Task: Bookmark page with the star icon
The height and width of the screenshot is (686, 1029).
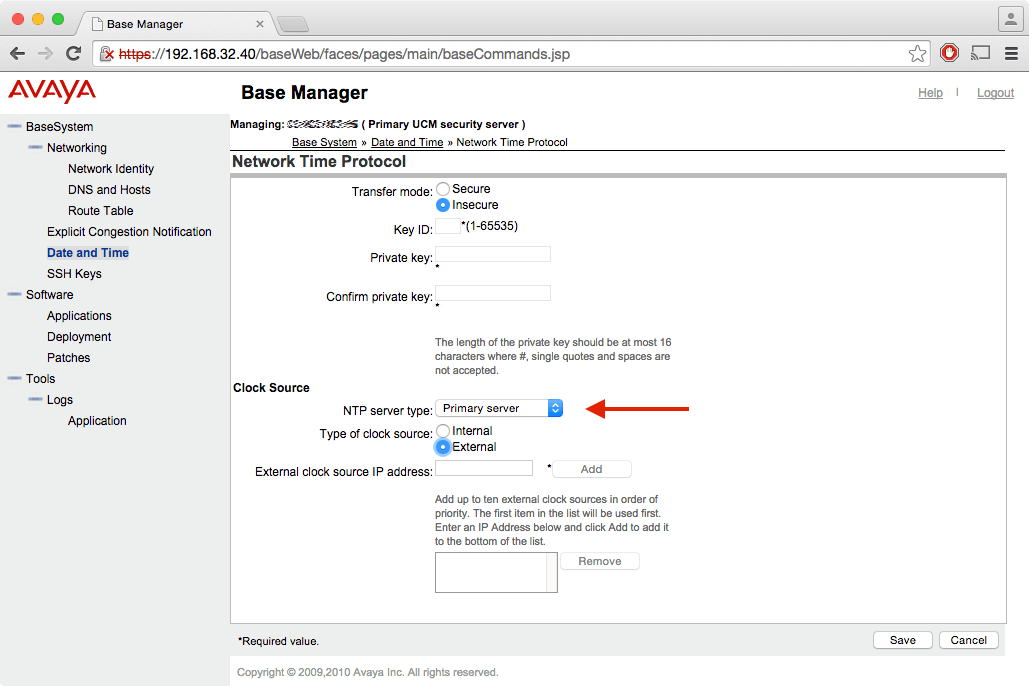Action: pyautogui.click(x=917, y=54)
